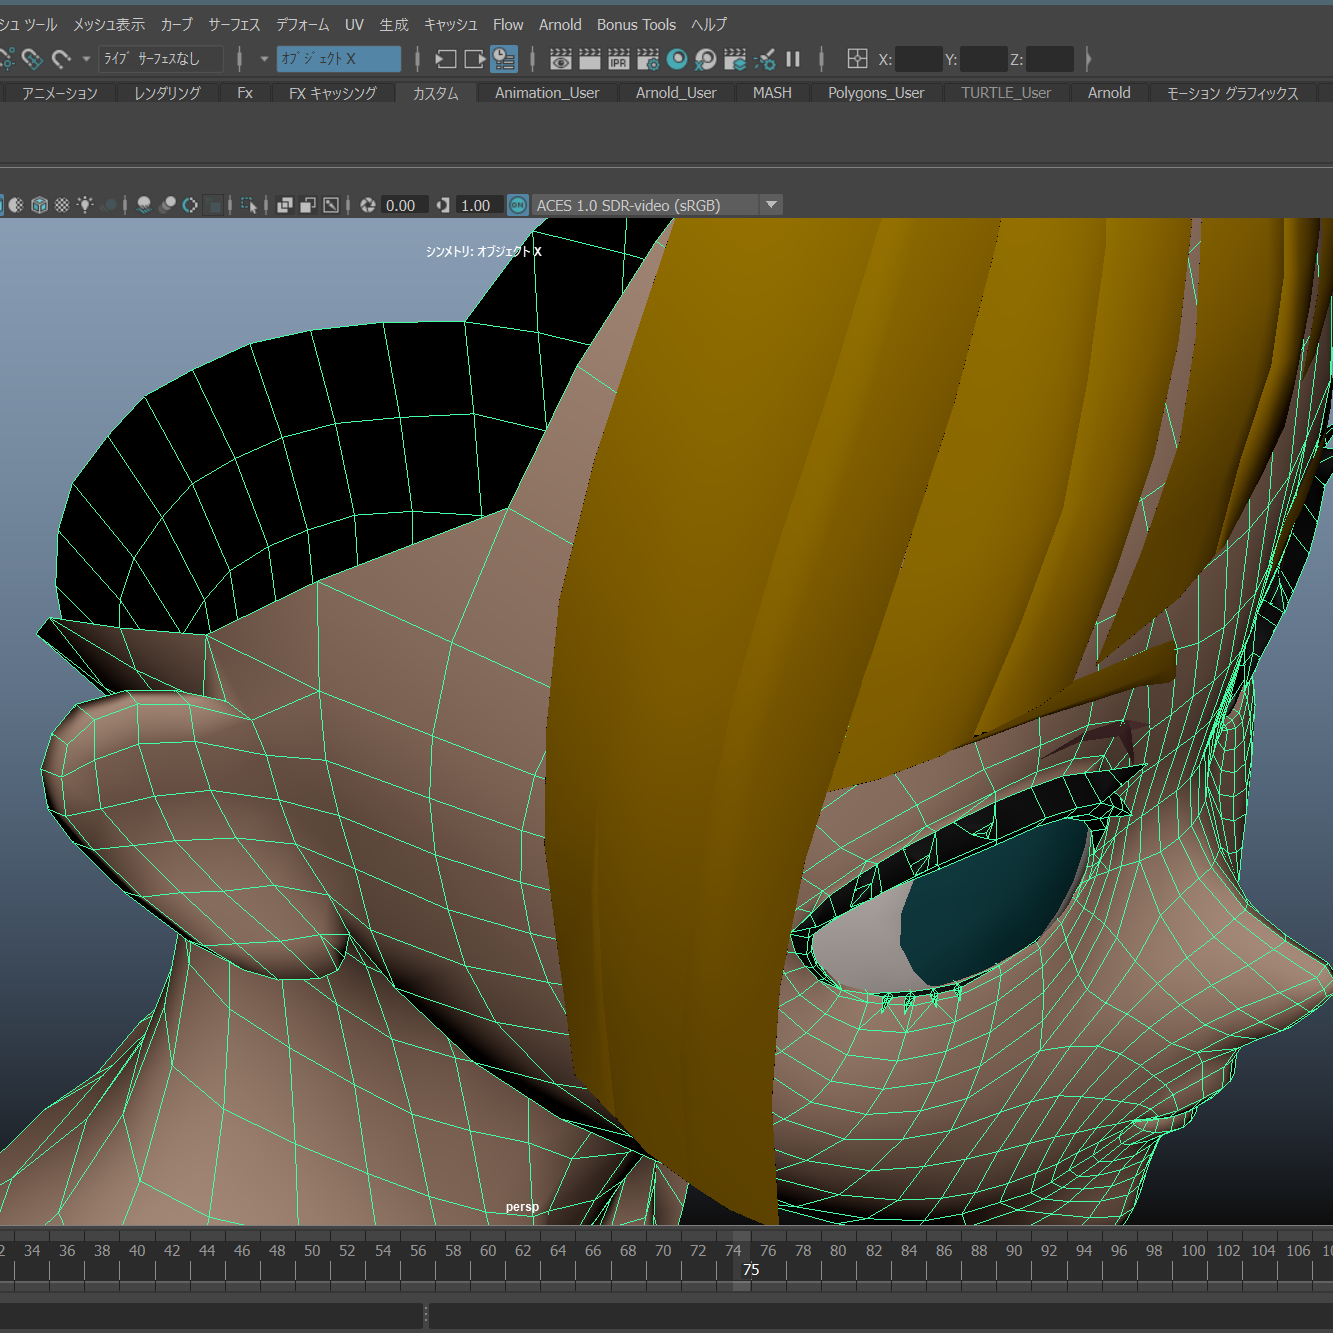
Task: Toggle use all lights bulb icon
Action: [85, 205]
